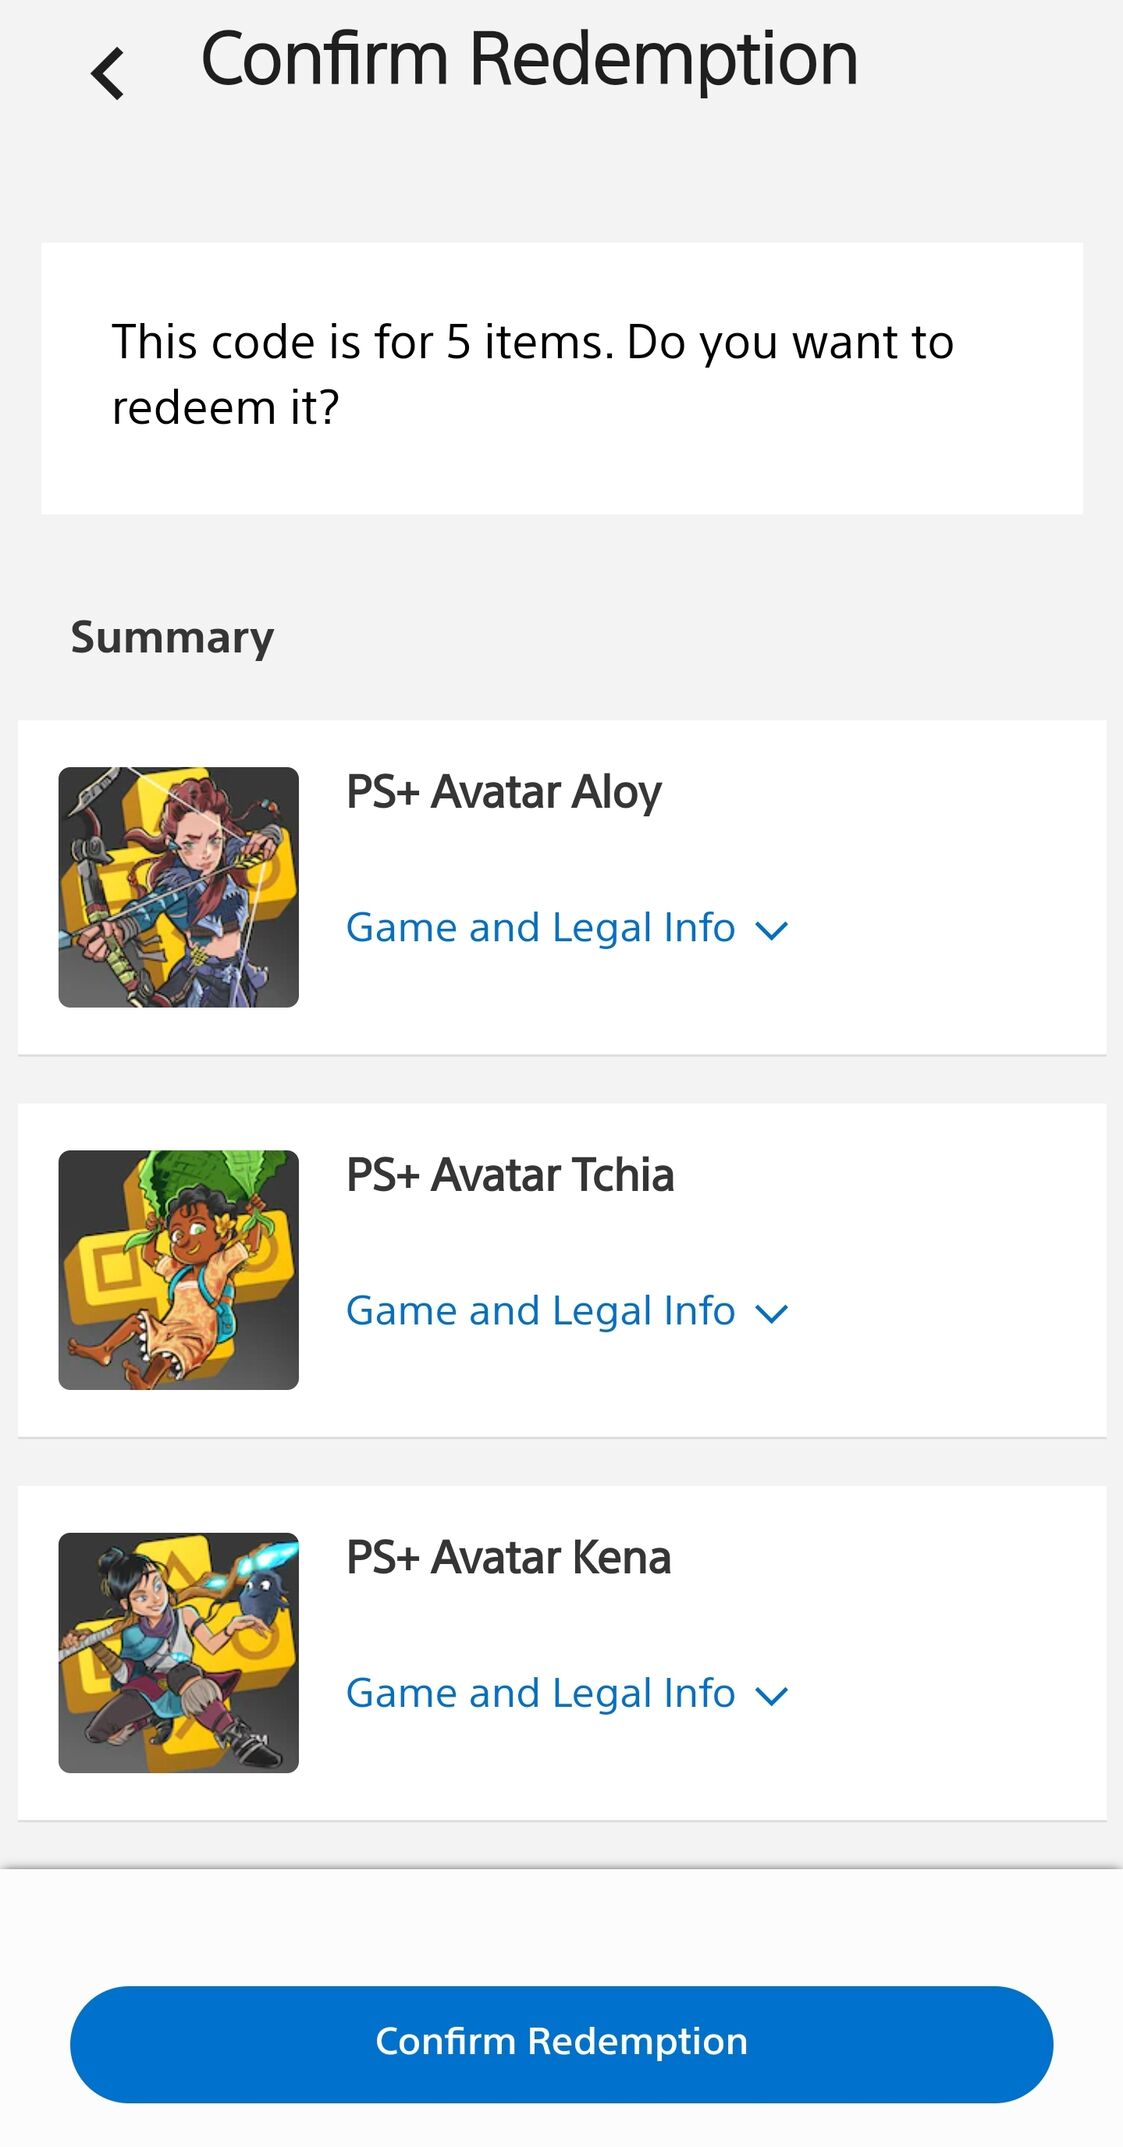The width and height of the screenshot is (1123, 2147).
Task: Tap the PS+ Avatar Tchia title
Action: coord(510,1175)
